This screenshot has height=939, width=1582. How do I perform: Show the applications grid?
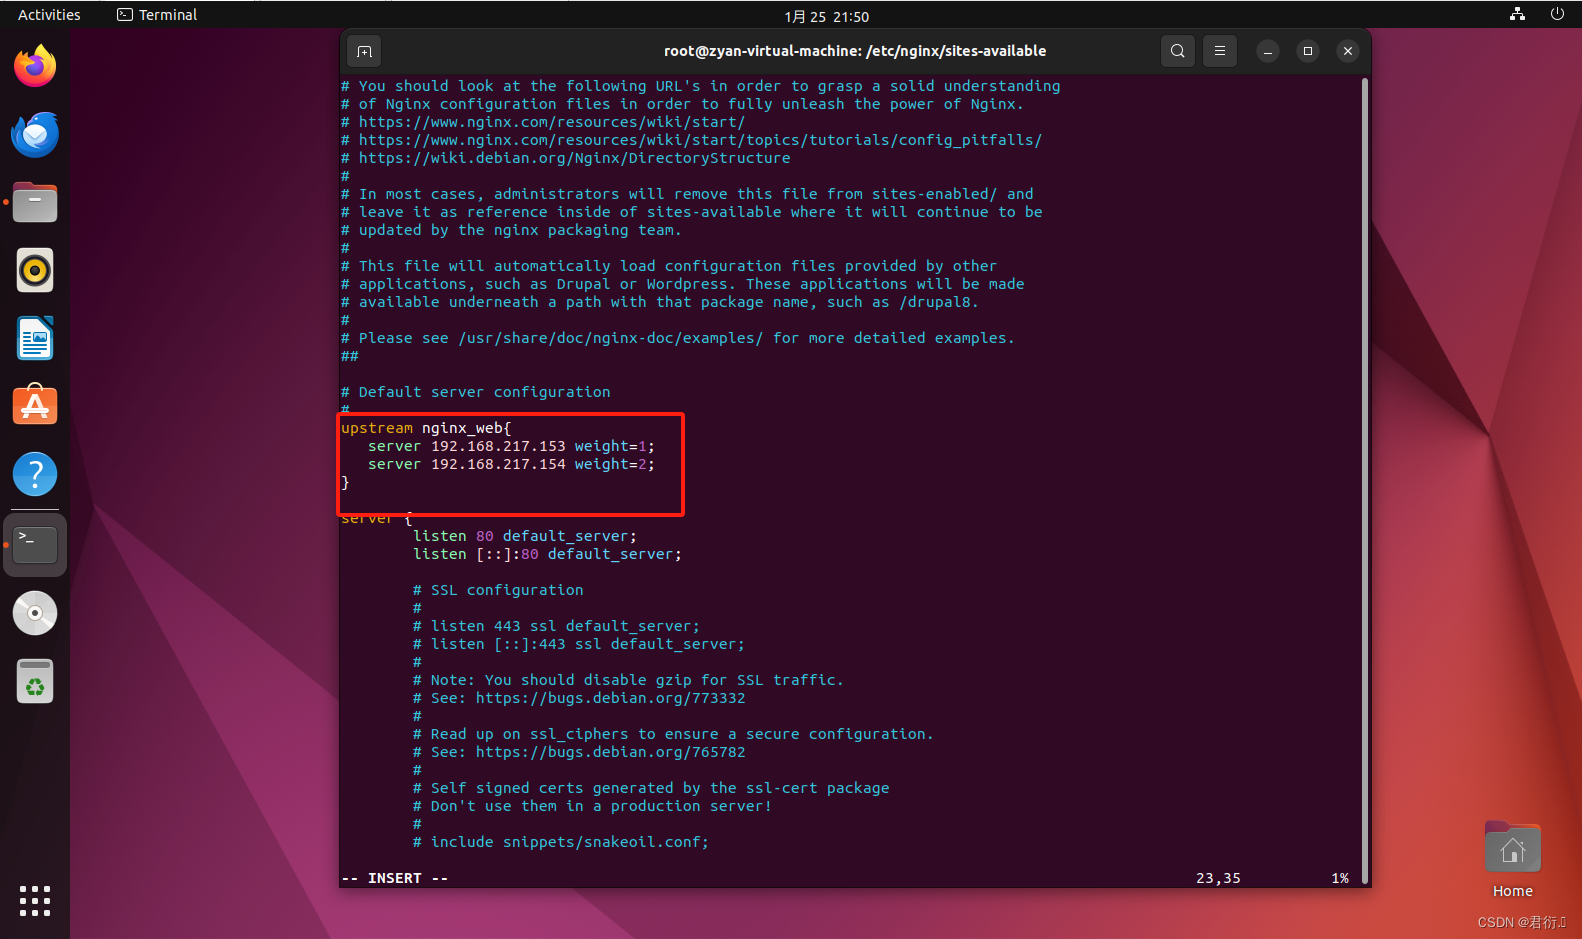pyautogui.click(x=35, y=900)
